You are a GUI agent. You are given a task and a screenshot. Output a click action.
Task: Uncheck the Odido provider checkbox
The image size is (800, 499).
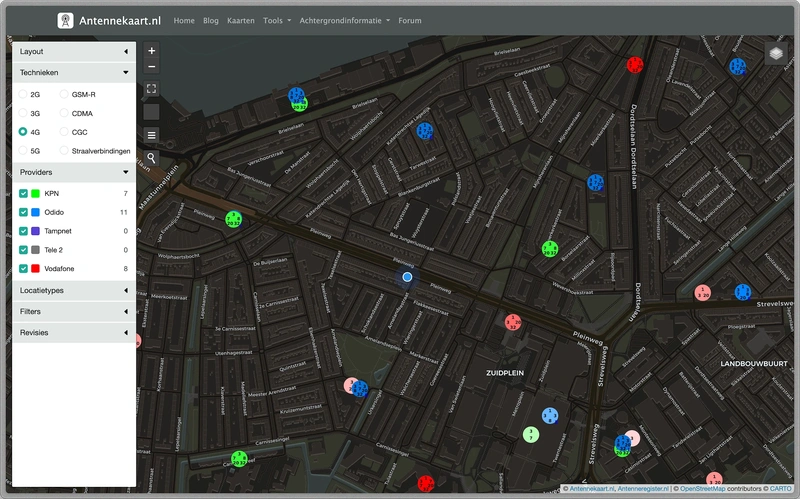tap(23, 212)
